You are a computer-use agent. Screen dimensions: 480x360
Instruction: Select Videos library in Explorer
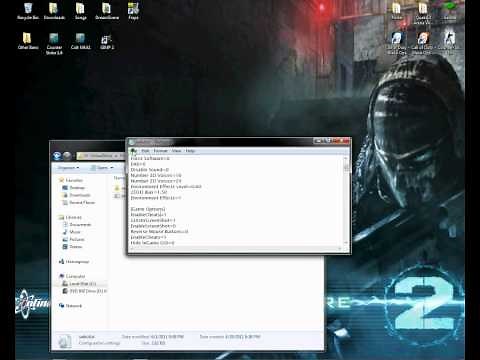(72, 247)
